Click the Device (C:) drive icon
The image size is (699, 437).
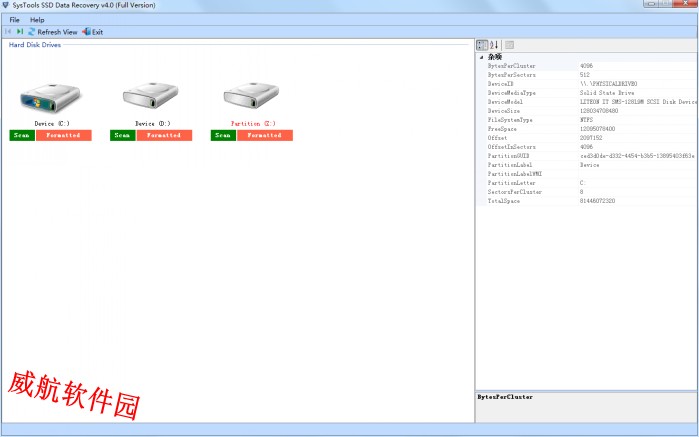(50, 97)
